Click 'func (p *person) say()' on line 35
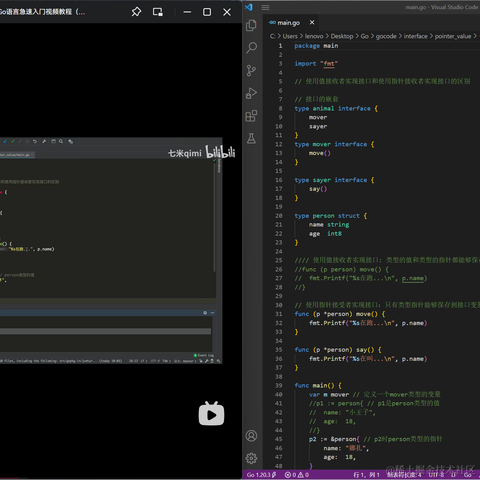Screen dimensions: 480x480 pyautogui.click(x=334, y=350)
